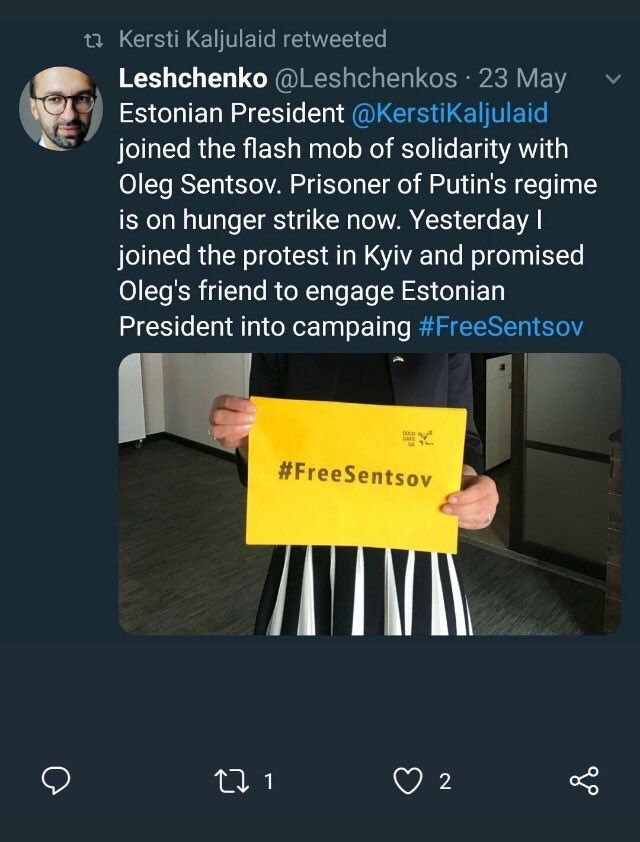Follow the #FreeSentsov hashtag link in the text
The width and height of the screenshot is (640, 842).
500,327
